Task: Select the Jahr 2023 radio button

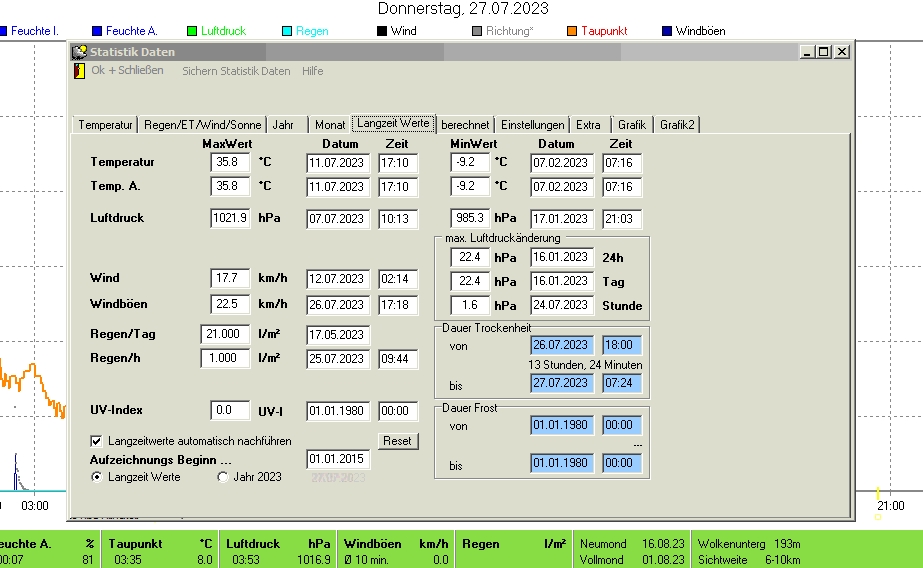Action: tap(223, 477)
